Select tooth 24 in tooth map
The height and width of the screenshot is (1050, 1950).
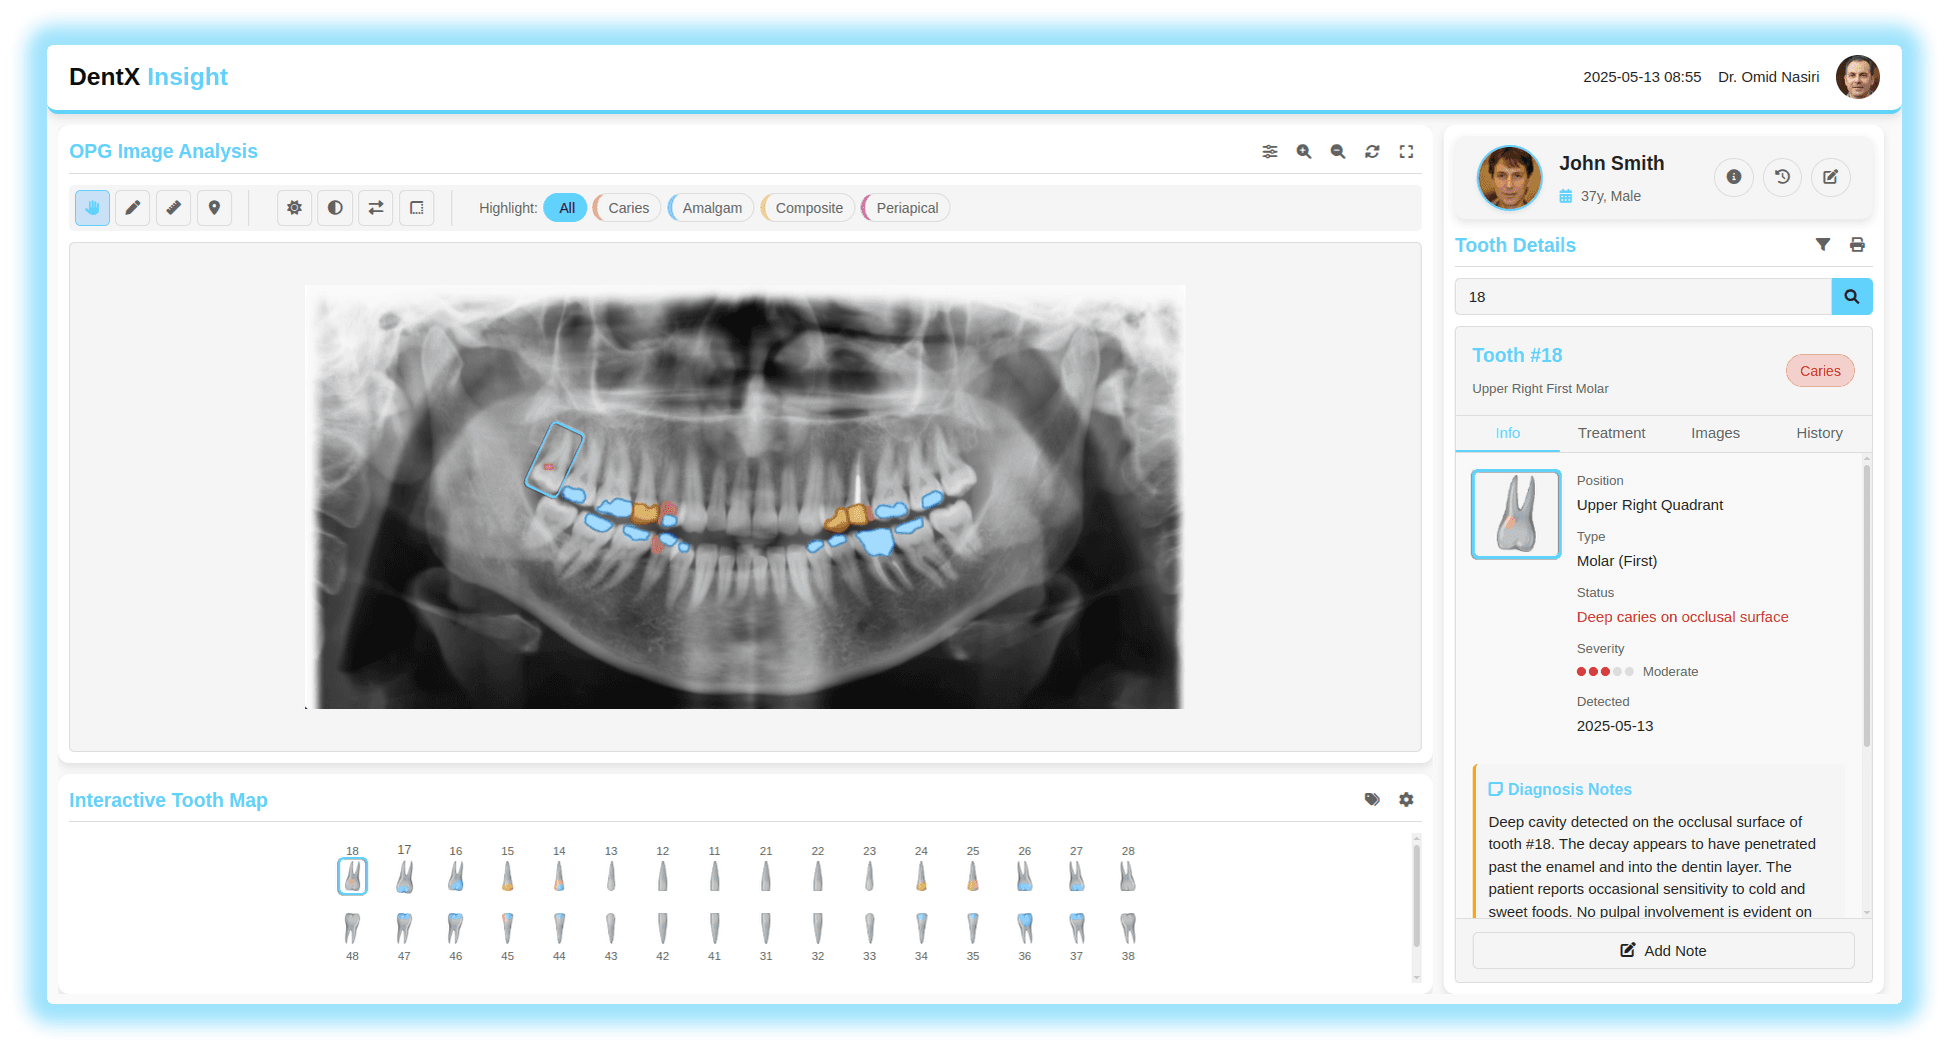click(921, 875)
